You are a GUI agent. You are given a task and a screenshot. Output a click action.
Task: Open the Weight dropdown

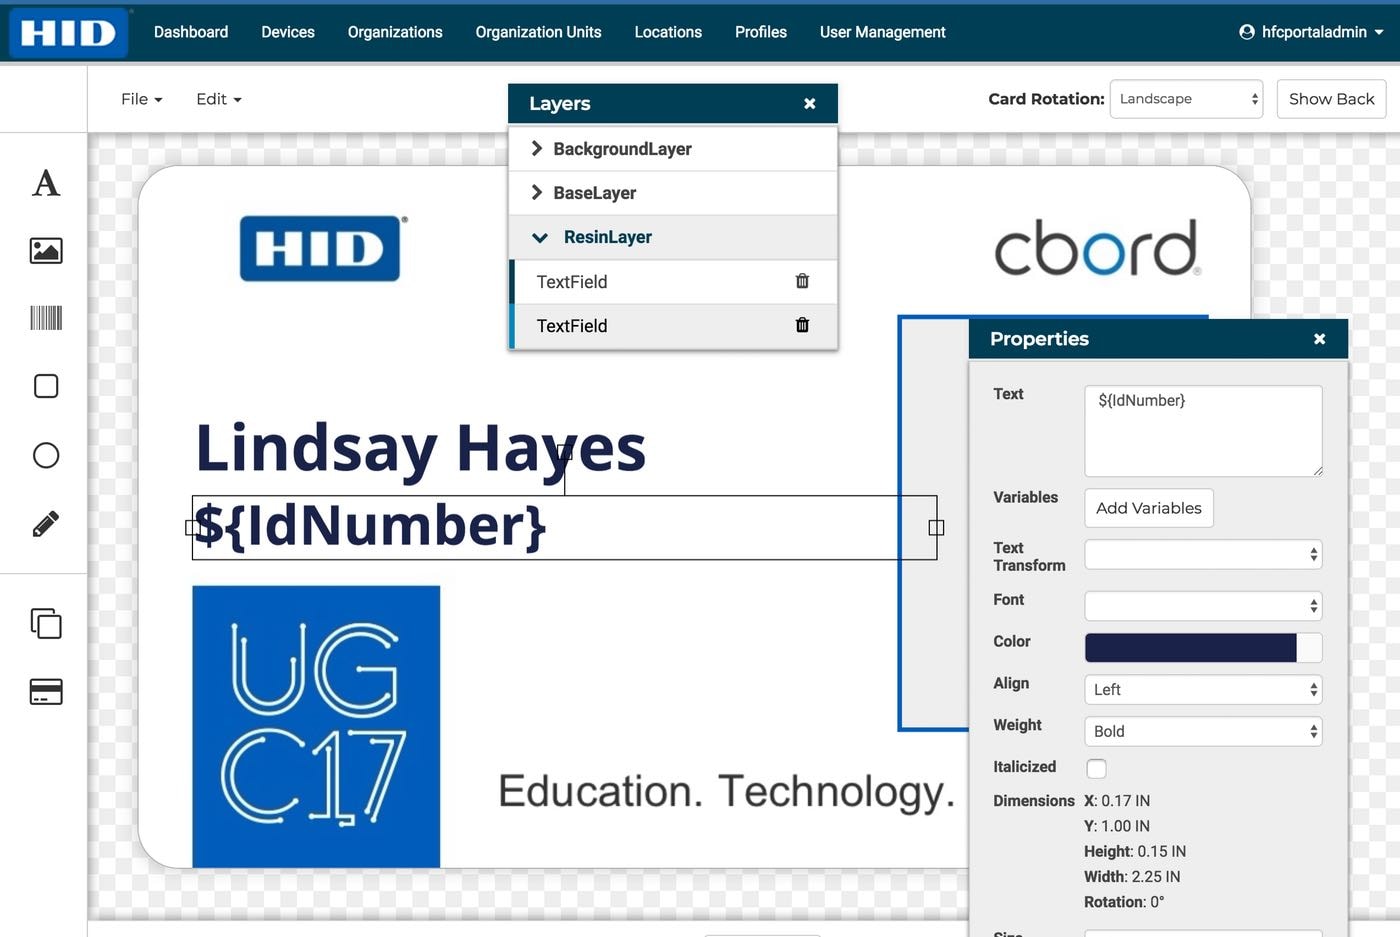pyautogui.click(x=1203, y=731)
